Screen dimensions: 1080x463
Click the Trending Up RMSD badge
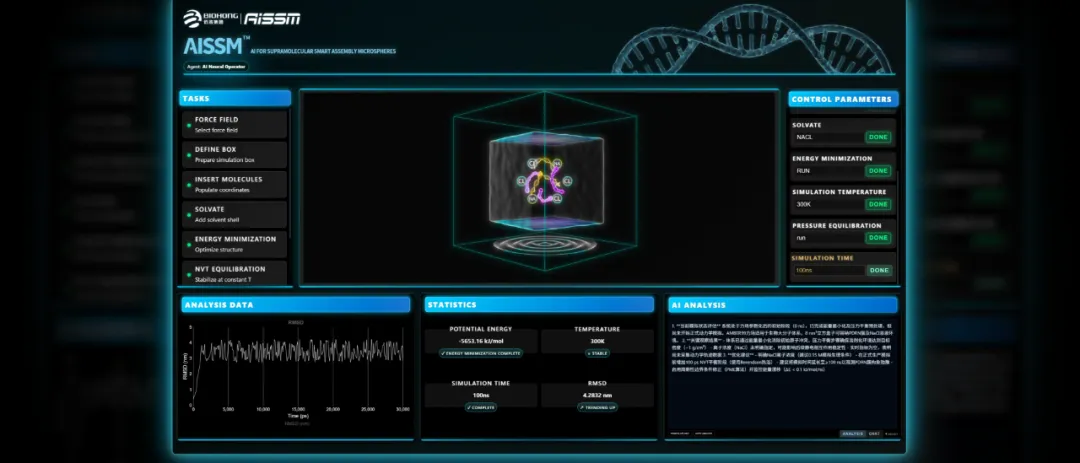coord(597,407)
